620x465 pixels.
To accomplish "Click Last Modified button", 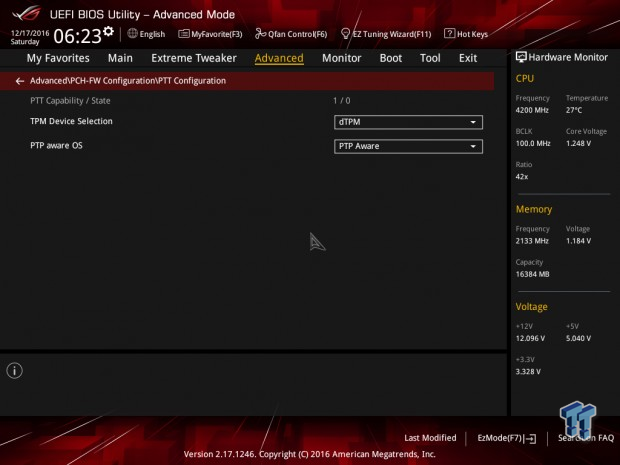I will [430, 438].
